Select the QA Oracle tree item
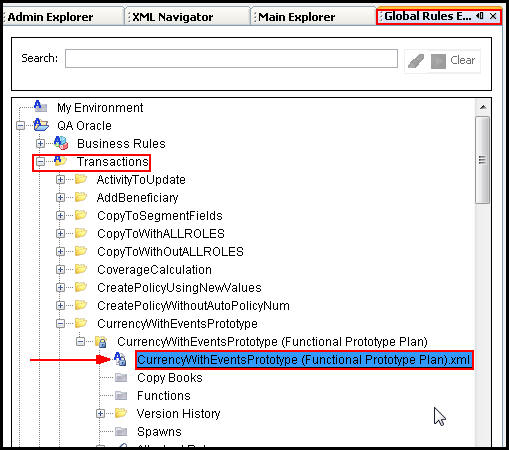509x450 pixels. point(84,126)
